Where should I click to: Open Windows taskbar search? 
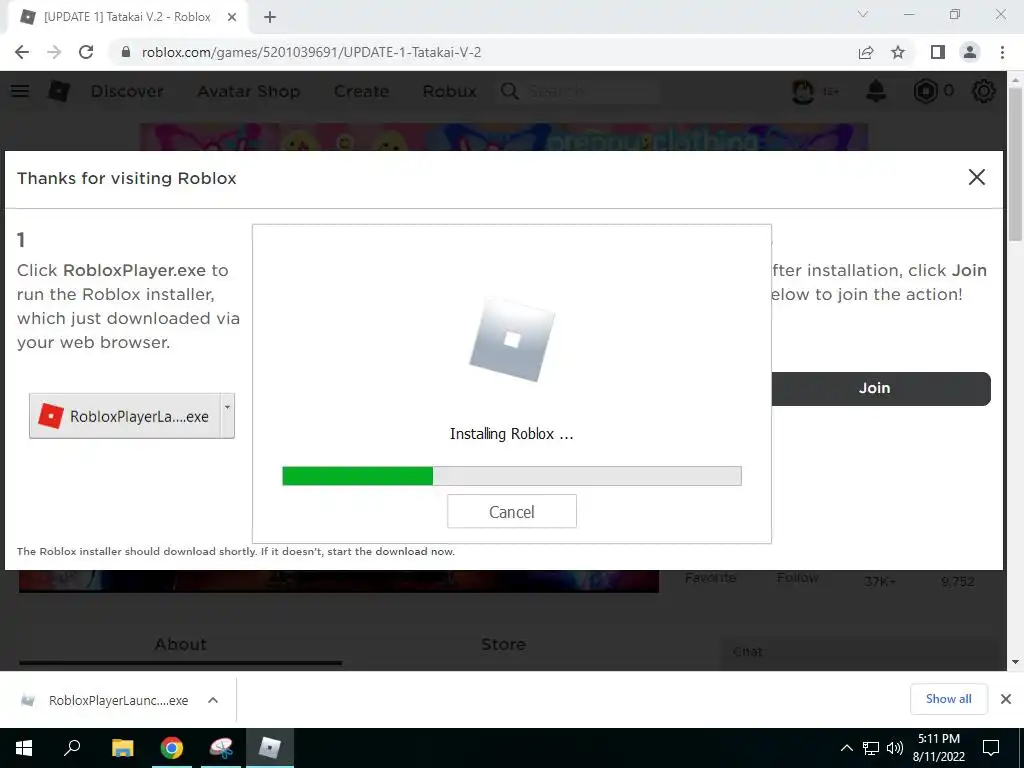(72, 748)
